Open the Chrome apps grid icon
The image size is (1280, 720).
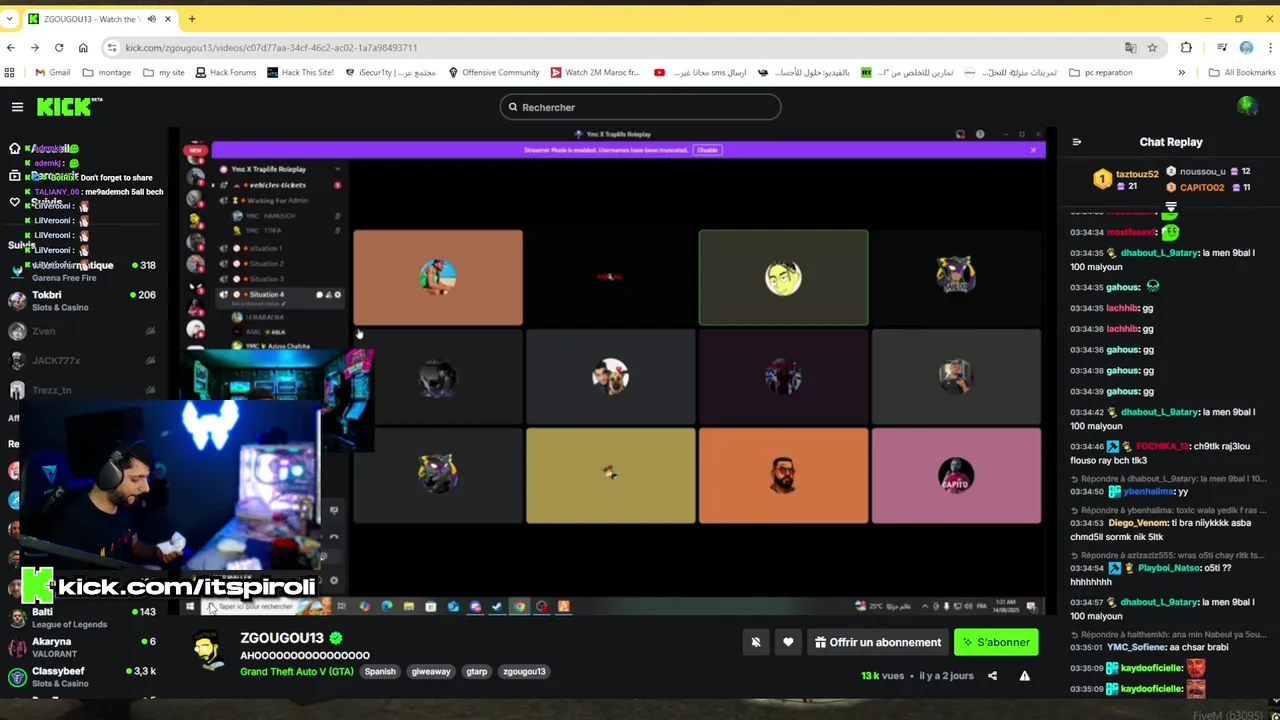[10, 72]
